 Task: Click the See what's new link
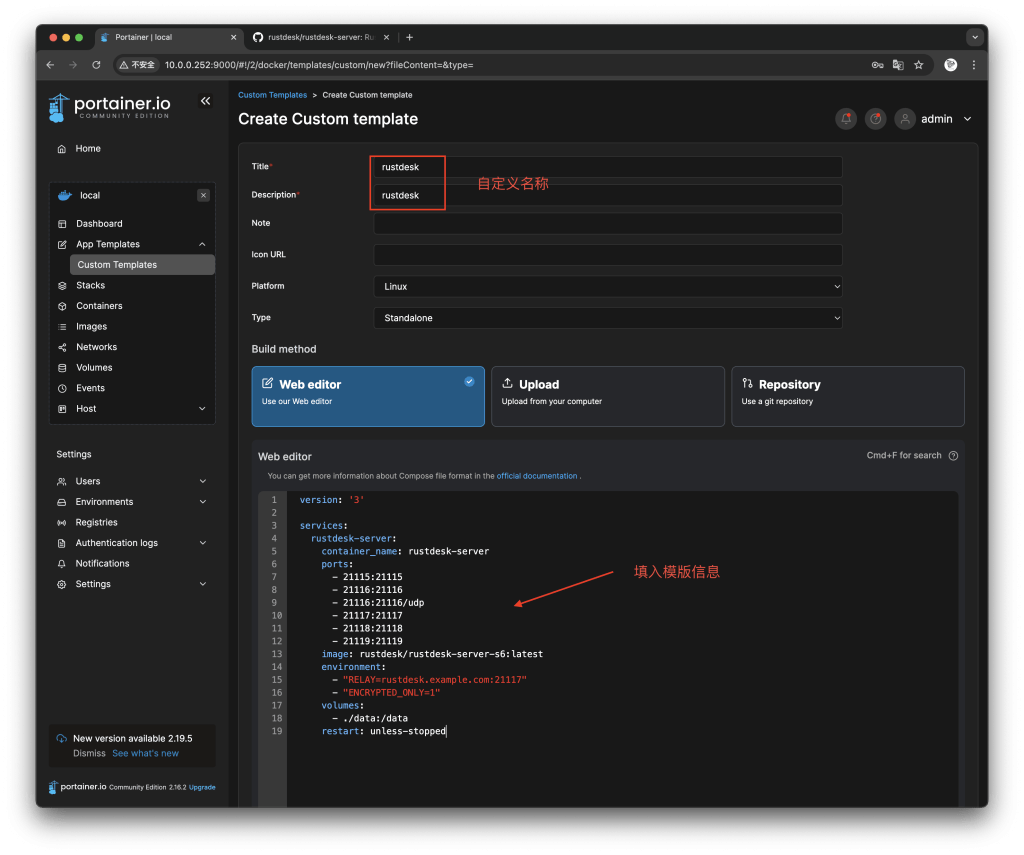tap(145, 753)
